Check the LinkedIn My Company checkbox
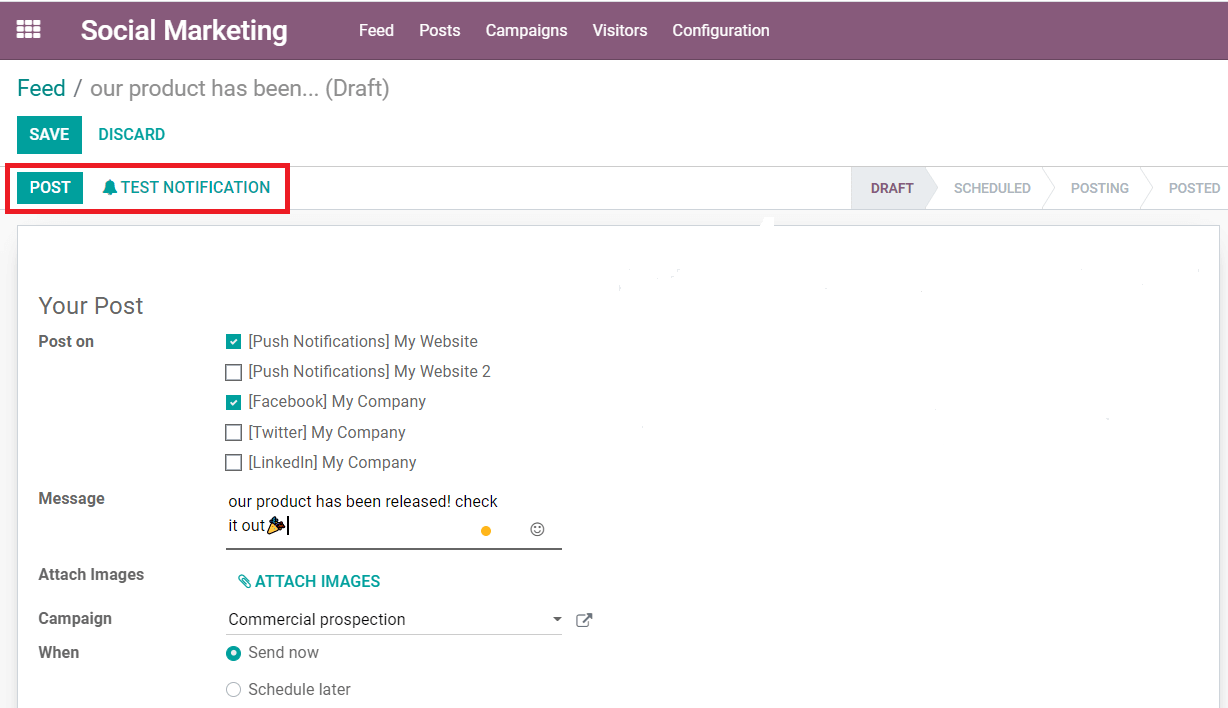Screen dimensions: 1228x708 pos(233,463)
